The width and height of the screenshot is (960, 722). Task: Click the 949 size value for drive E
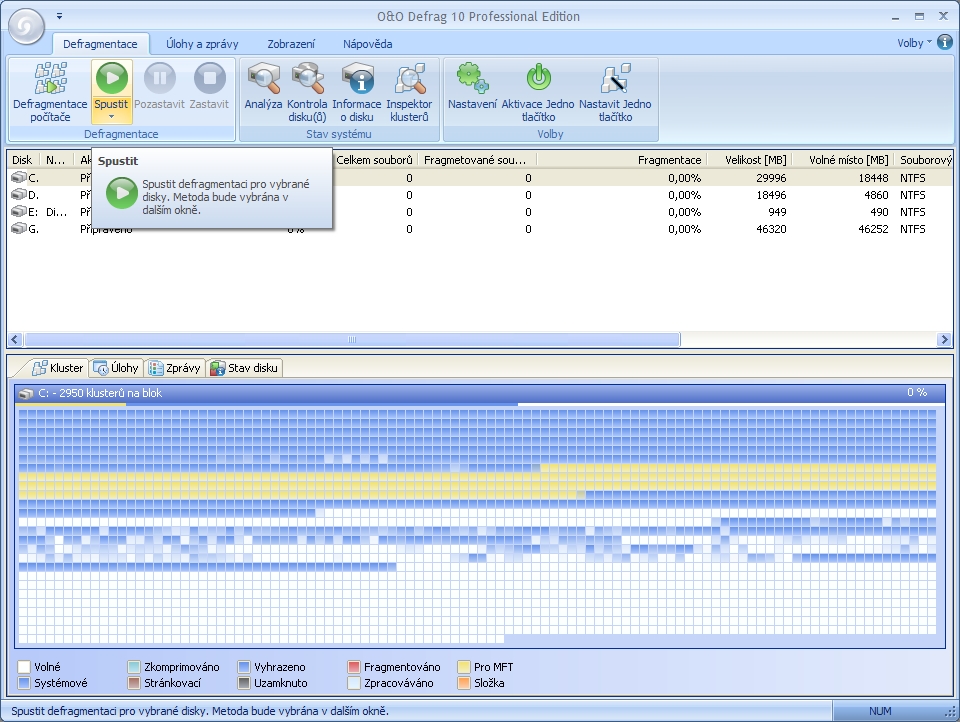(x=777, y=212)
